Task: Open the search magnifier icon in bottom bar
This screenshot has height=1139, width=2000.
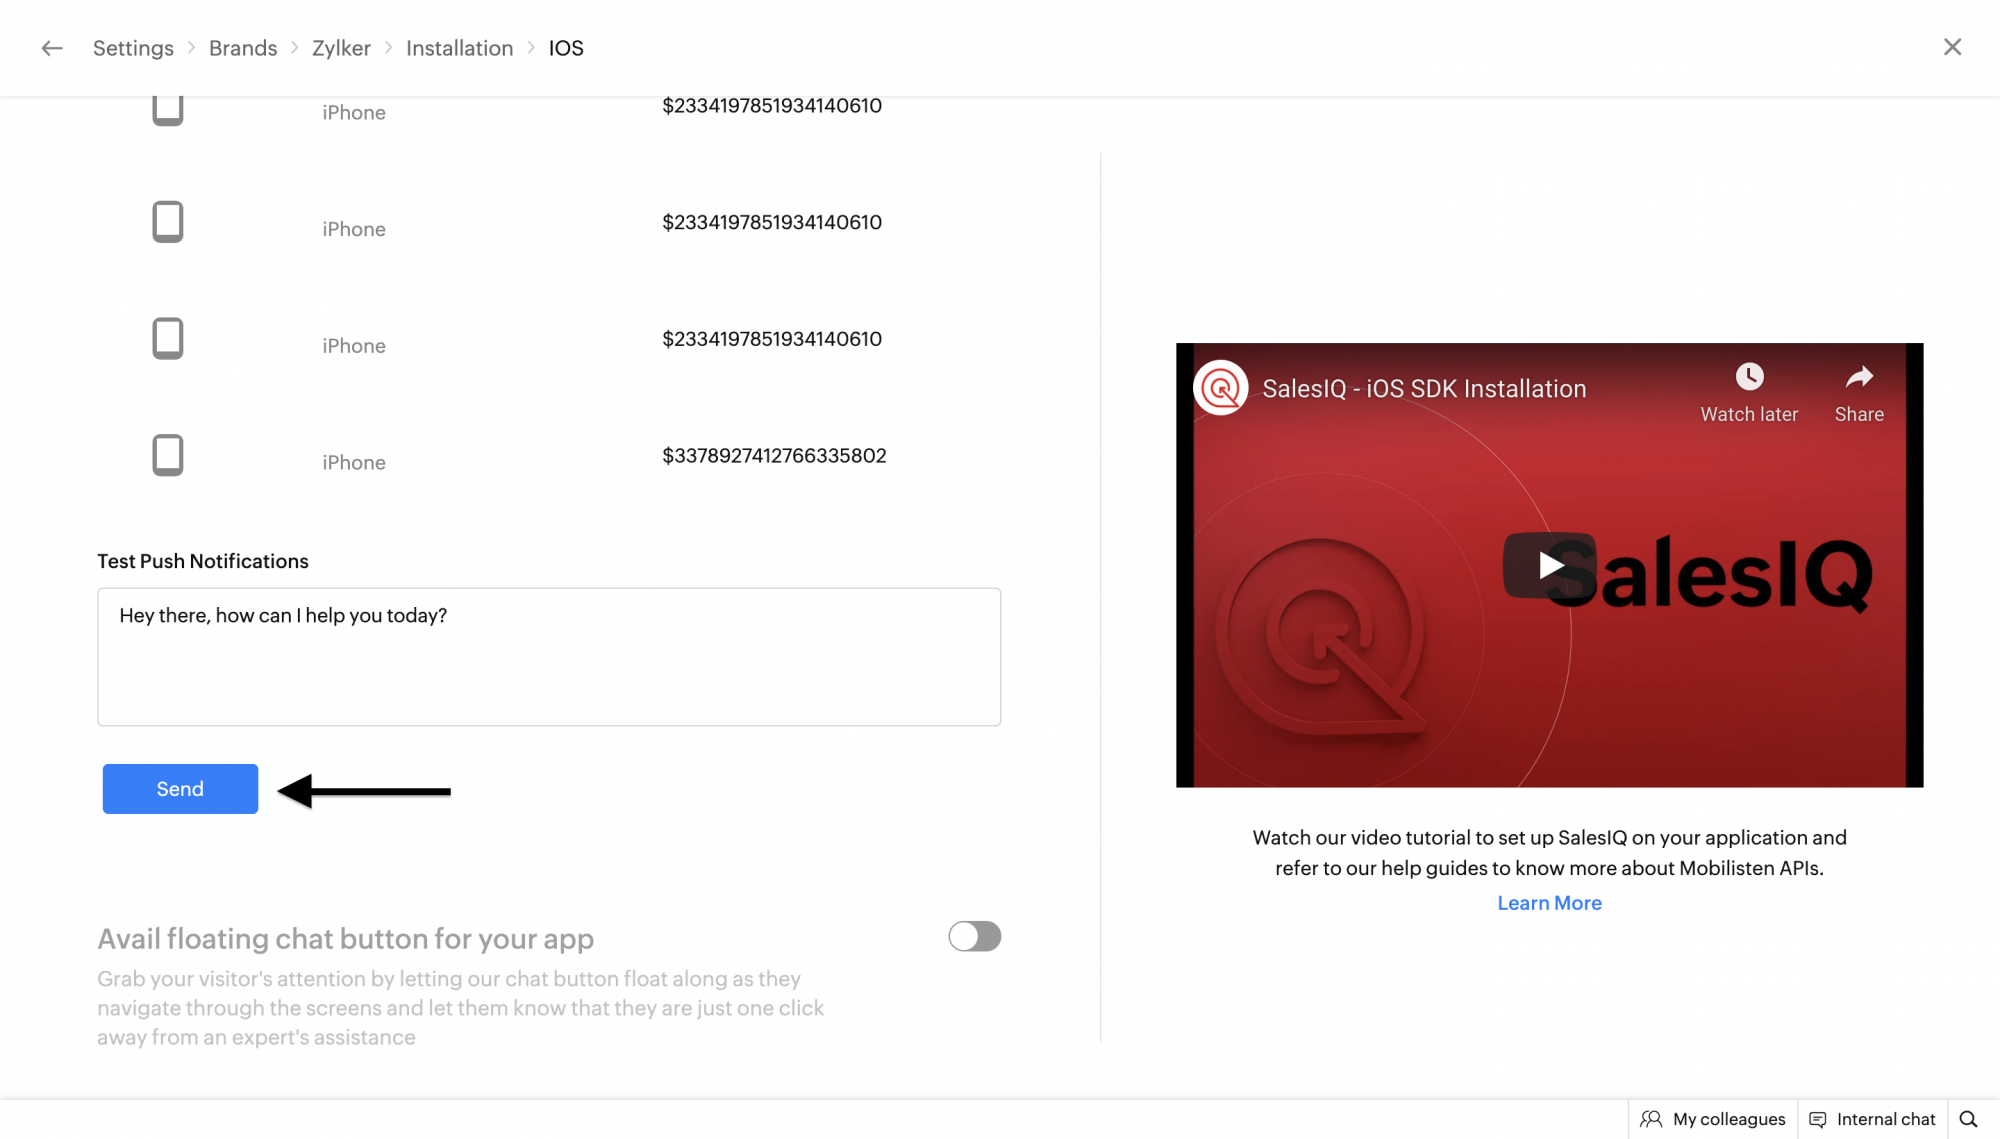Action: coord(1968,1119)
